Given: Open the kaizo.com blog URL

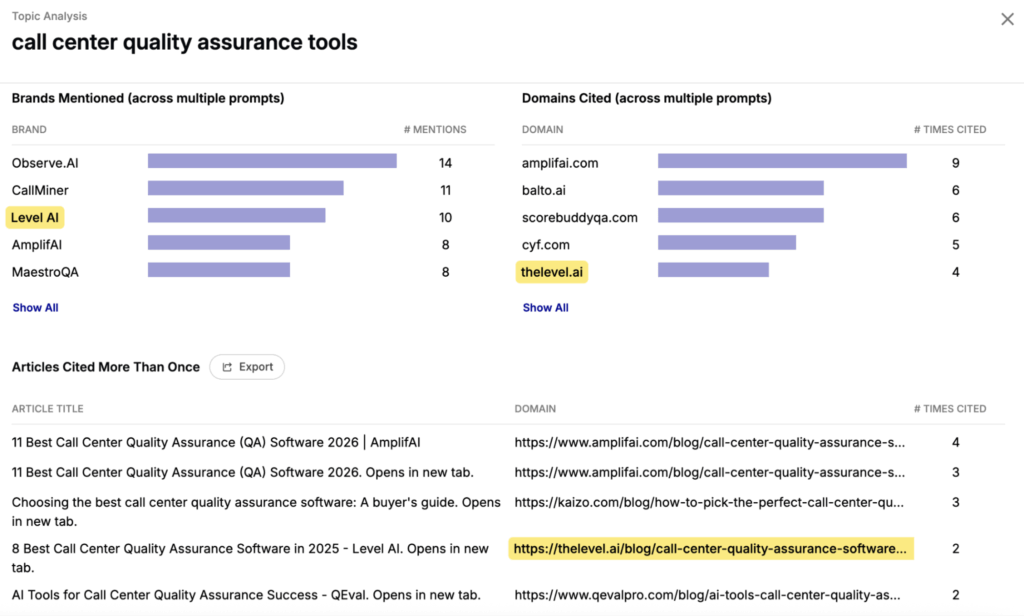Looking at the screenshot, I should coord(709,502).
